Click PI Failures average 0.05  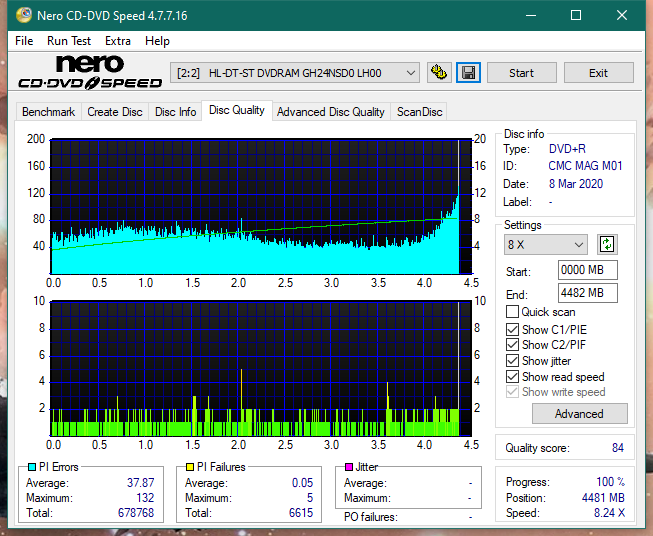pos(302,483)
